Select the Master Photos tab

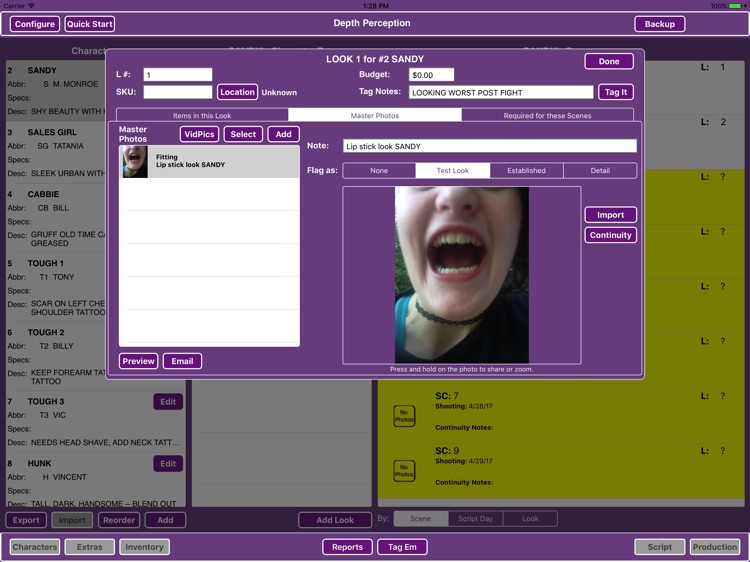click(375, 115)
